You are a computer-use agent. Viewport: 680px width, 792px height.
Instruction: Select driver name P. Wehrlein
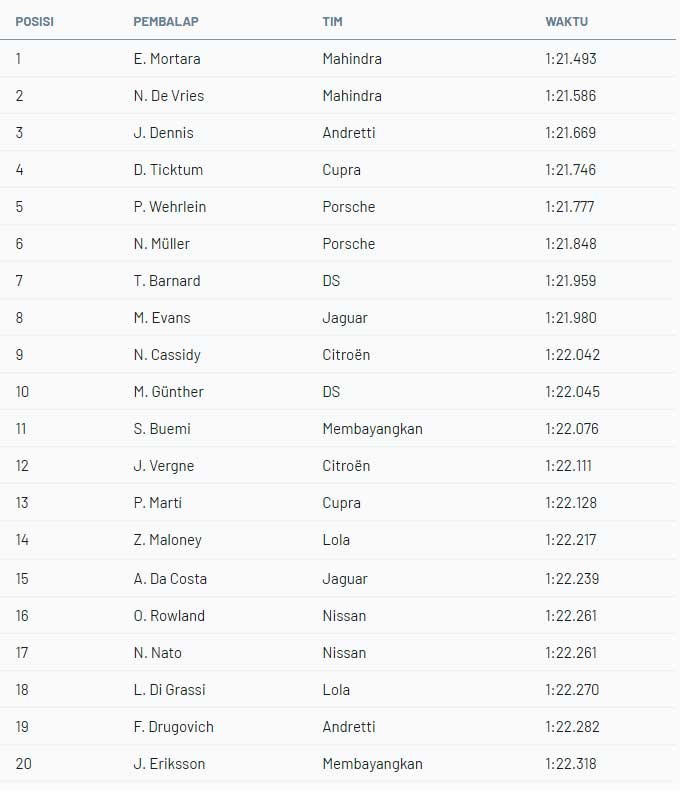tap(170, 207)
